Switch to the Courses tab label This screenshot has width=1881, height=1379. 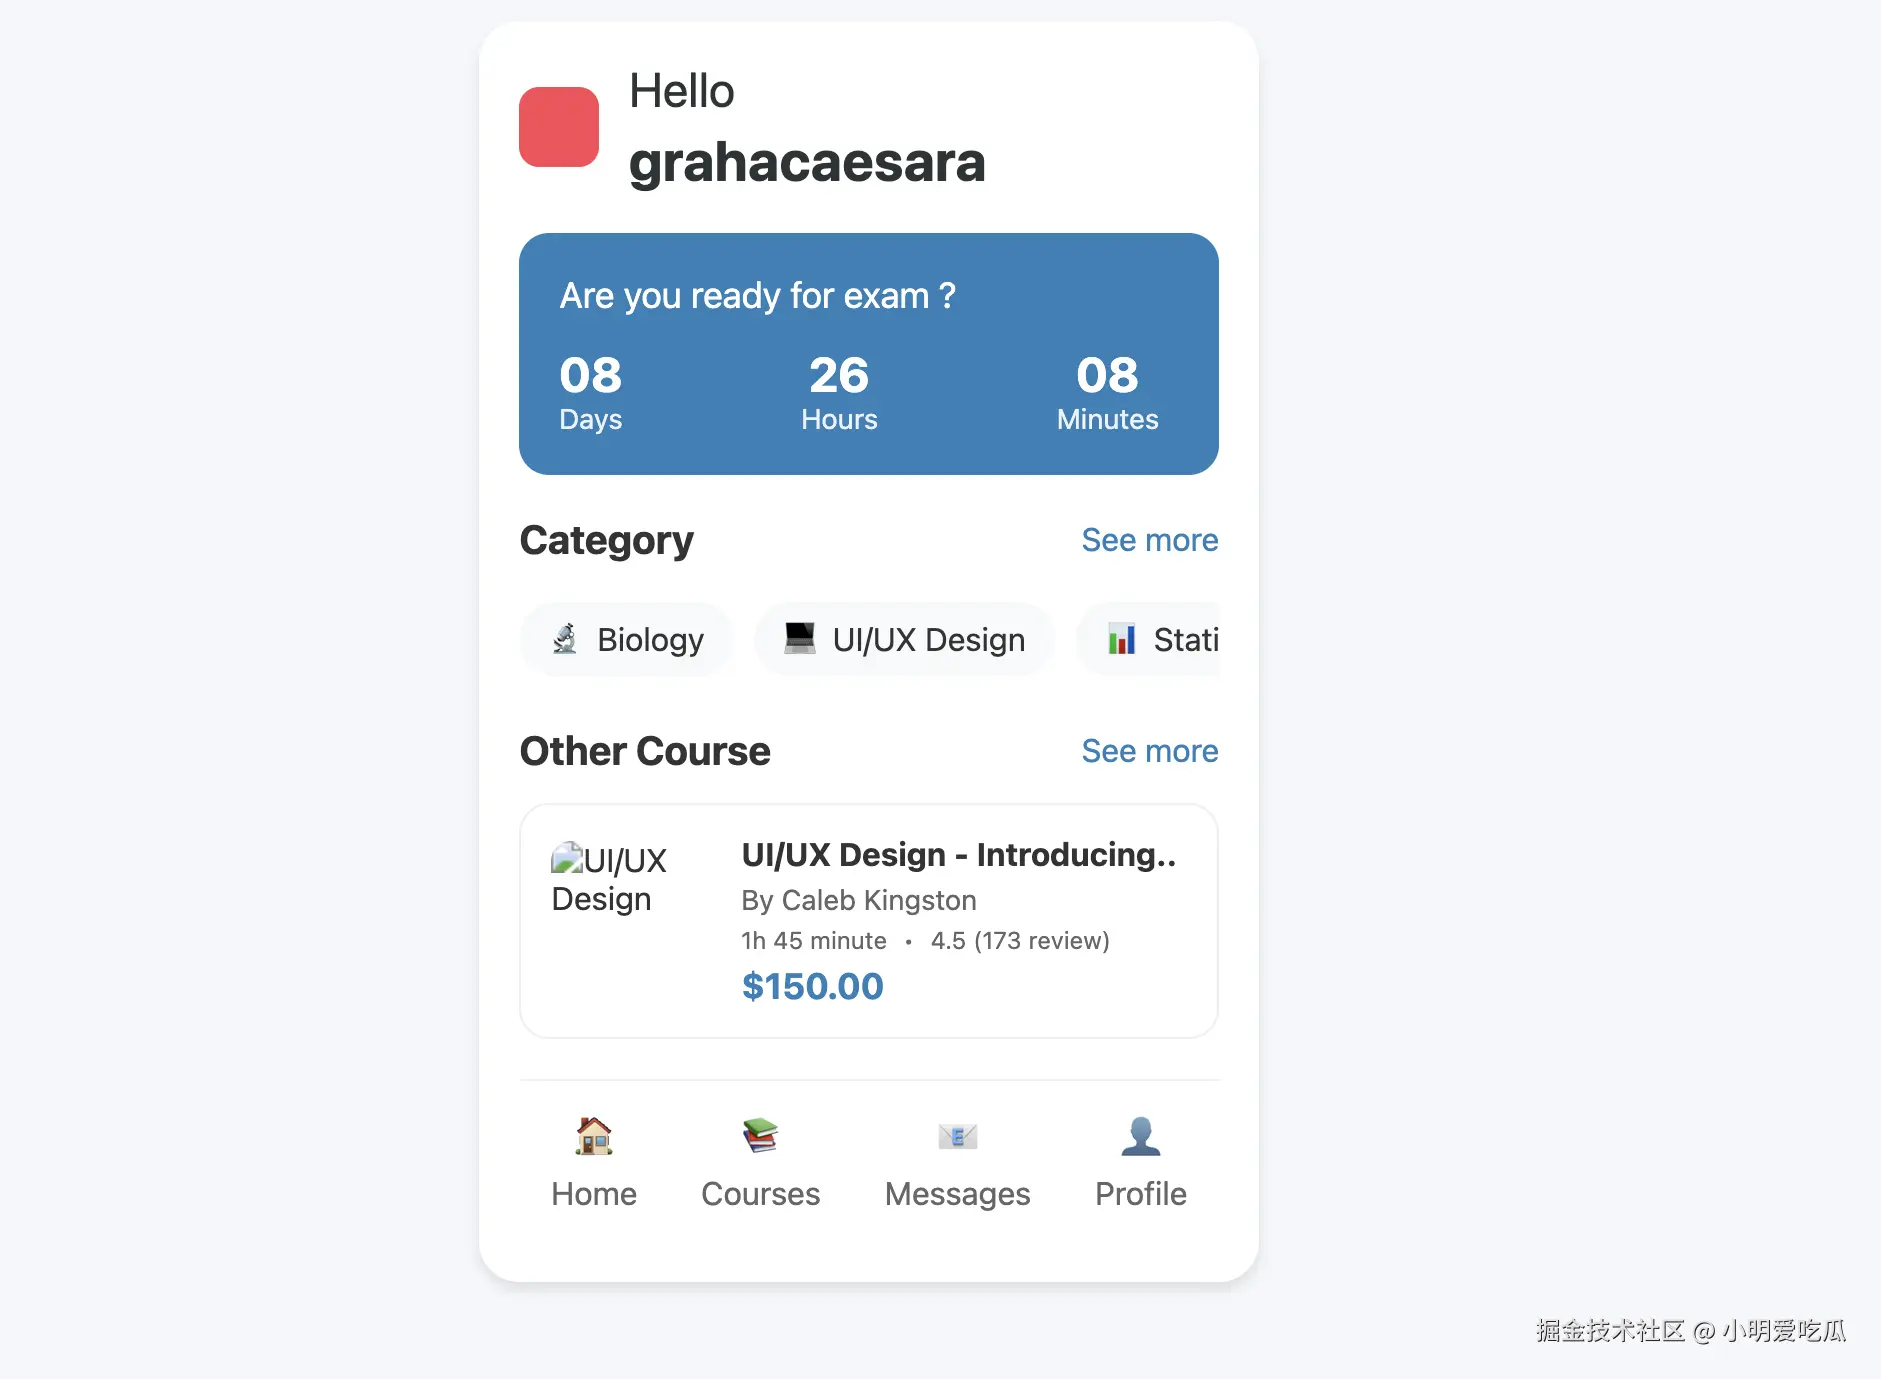pos(760,1194)
